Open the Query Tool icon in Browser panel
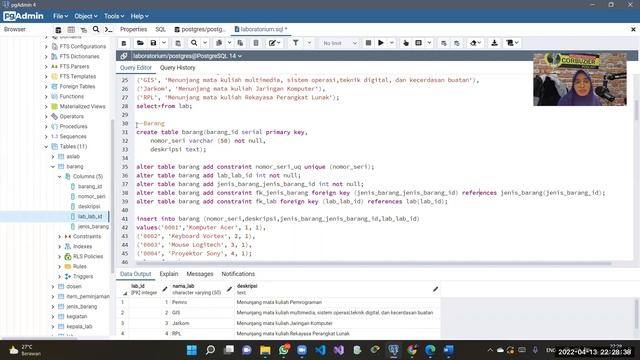640x360 pixels. pyautogui.click(x=58, y=30)
